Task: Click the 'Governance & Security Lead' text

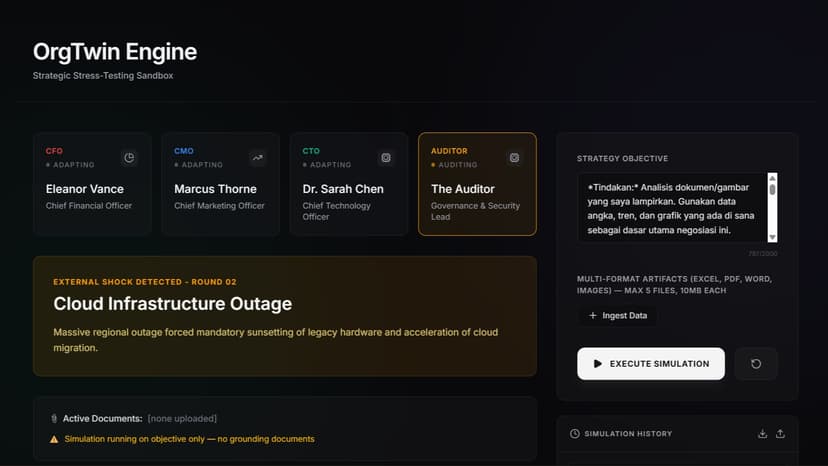Action: click(x=475, y=211)
